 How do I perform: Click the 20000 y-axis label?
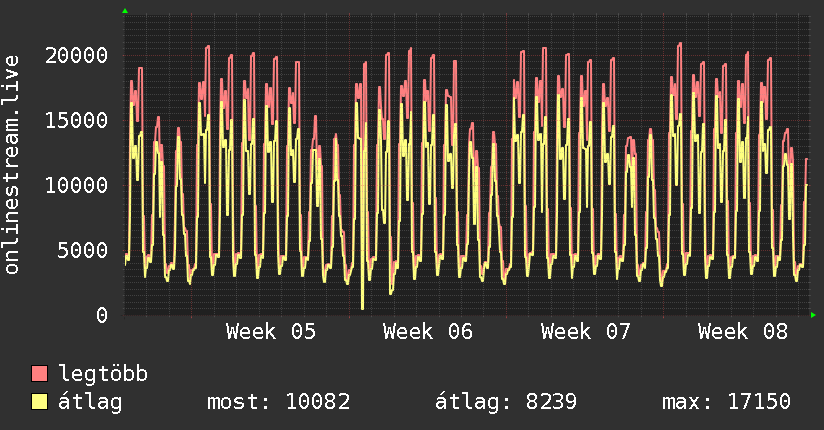click(x=76, y=55)
